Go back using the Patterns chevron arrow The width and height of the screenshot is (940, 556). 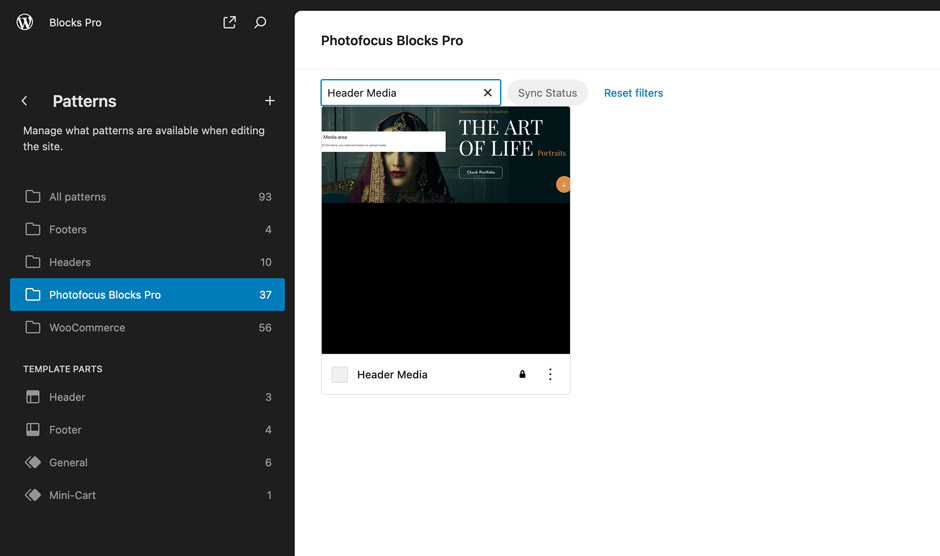[25, 101]
